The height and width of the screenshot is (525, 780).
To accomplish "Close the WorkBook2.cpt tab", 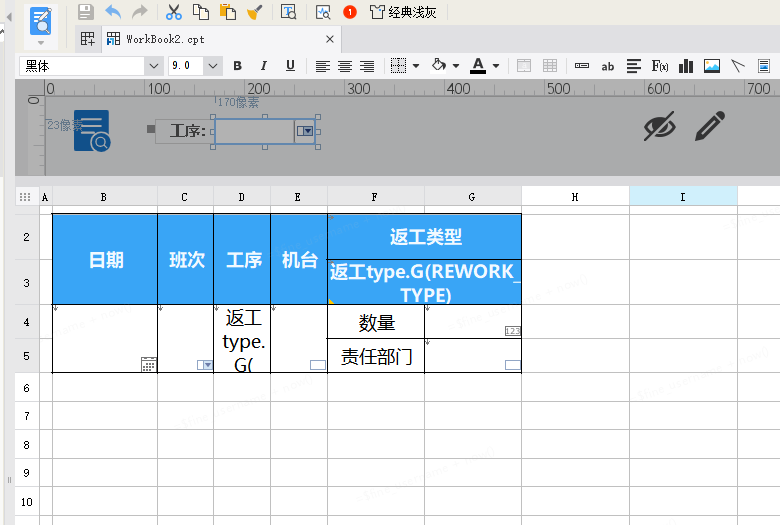I will (x=329, y=39).
